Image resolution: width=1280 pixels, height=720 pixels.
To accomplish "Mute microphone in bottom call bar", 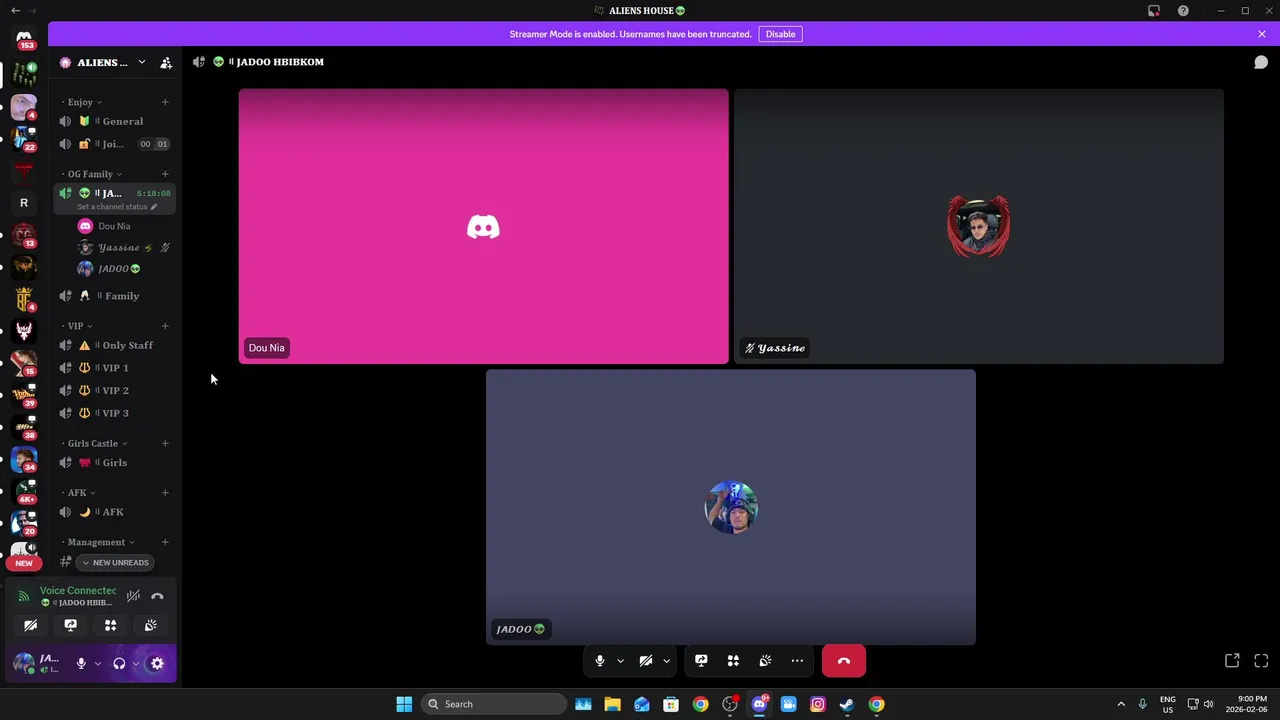I will (x=599, y=661).
